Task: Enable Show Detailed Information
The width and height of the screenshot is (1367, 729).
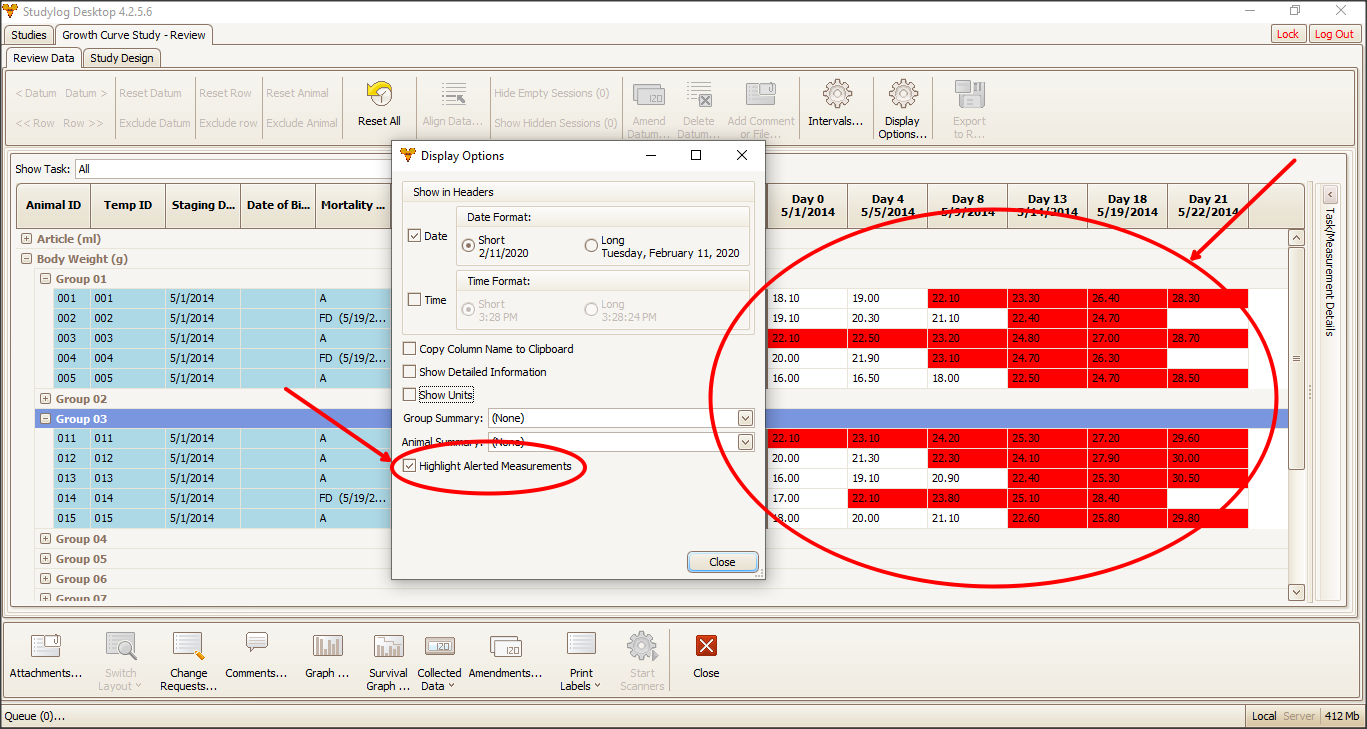Action: tap(409, 372)
